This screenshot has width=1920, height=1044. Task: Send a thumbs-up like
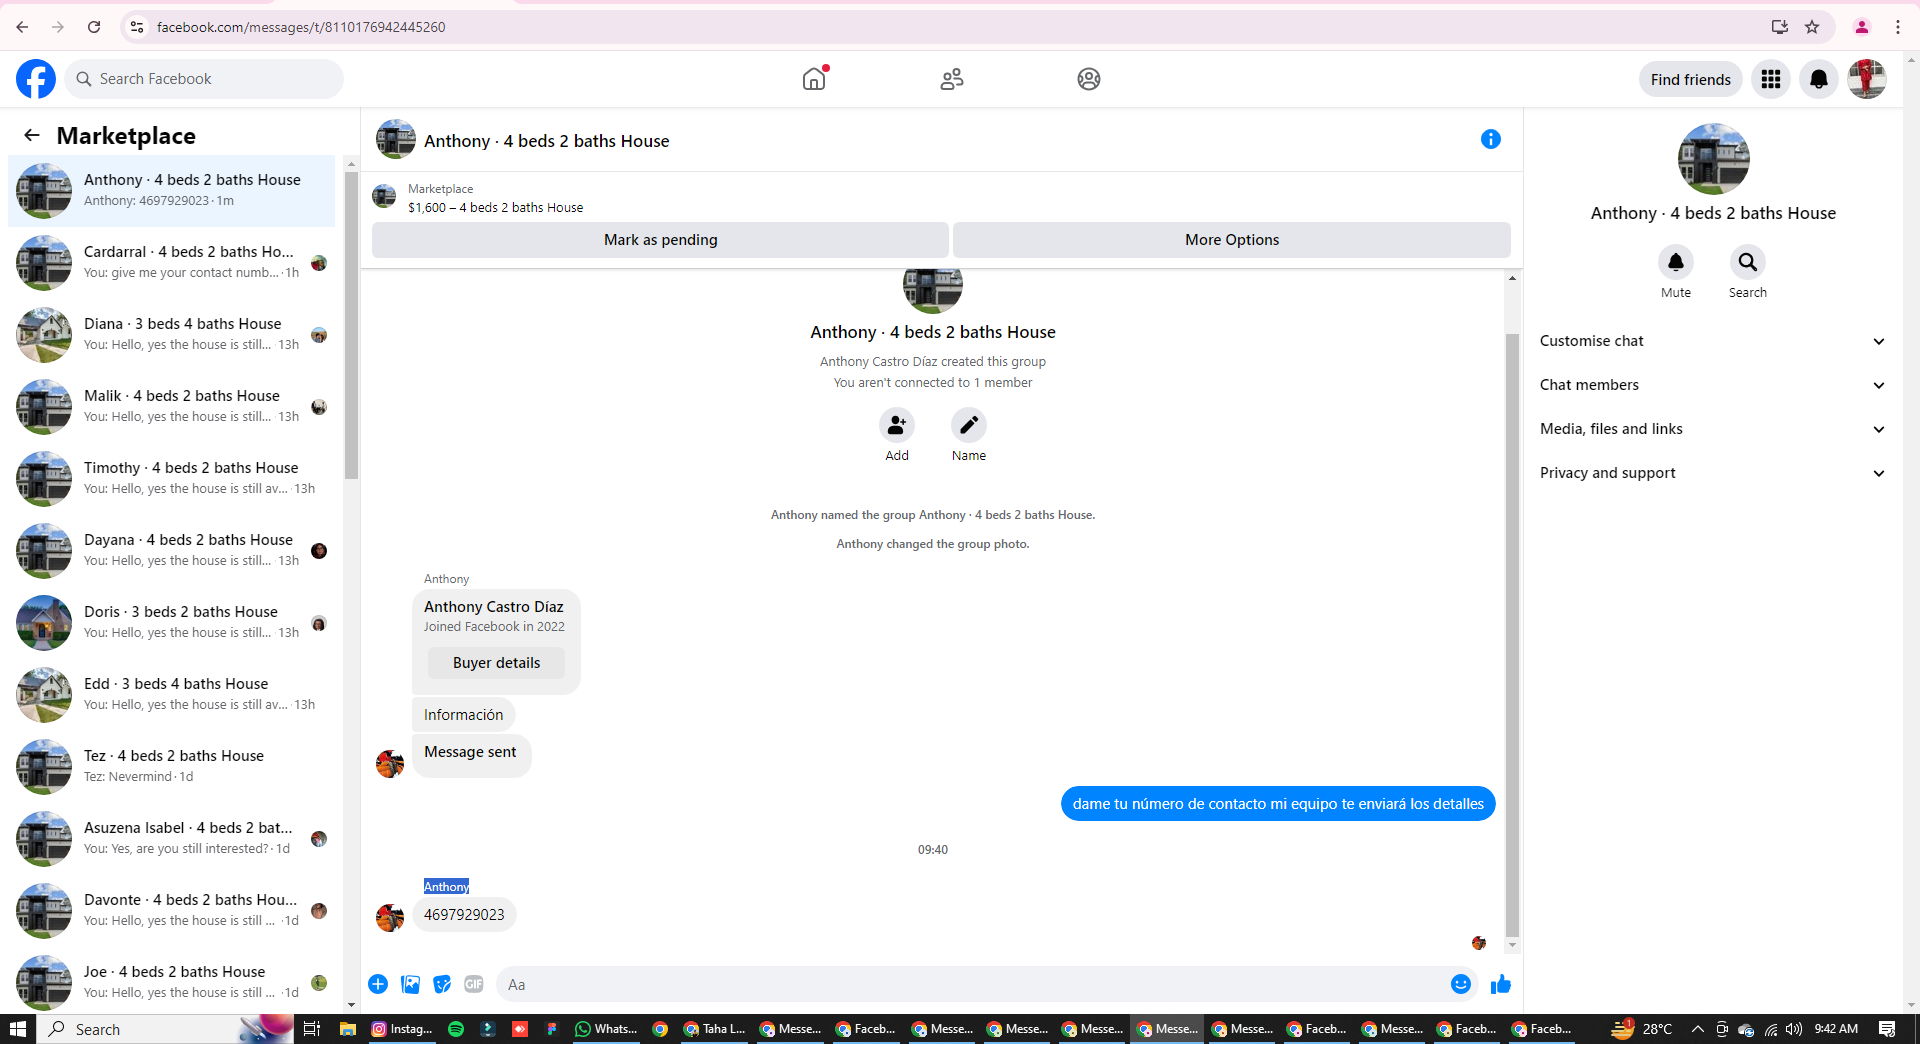click(1501, 985)
